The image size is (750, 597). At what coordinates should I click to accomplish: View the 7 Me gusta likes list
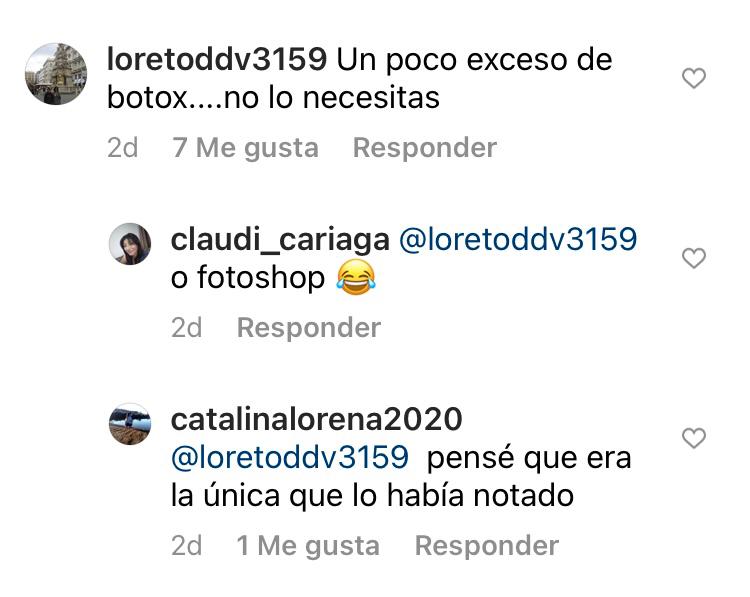(245, 148)
